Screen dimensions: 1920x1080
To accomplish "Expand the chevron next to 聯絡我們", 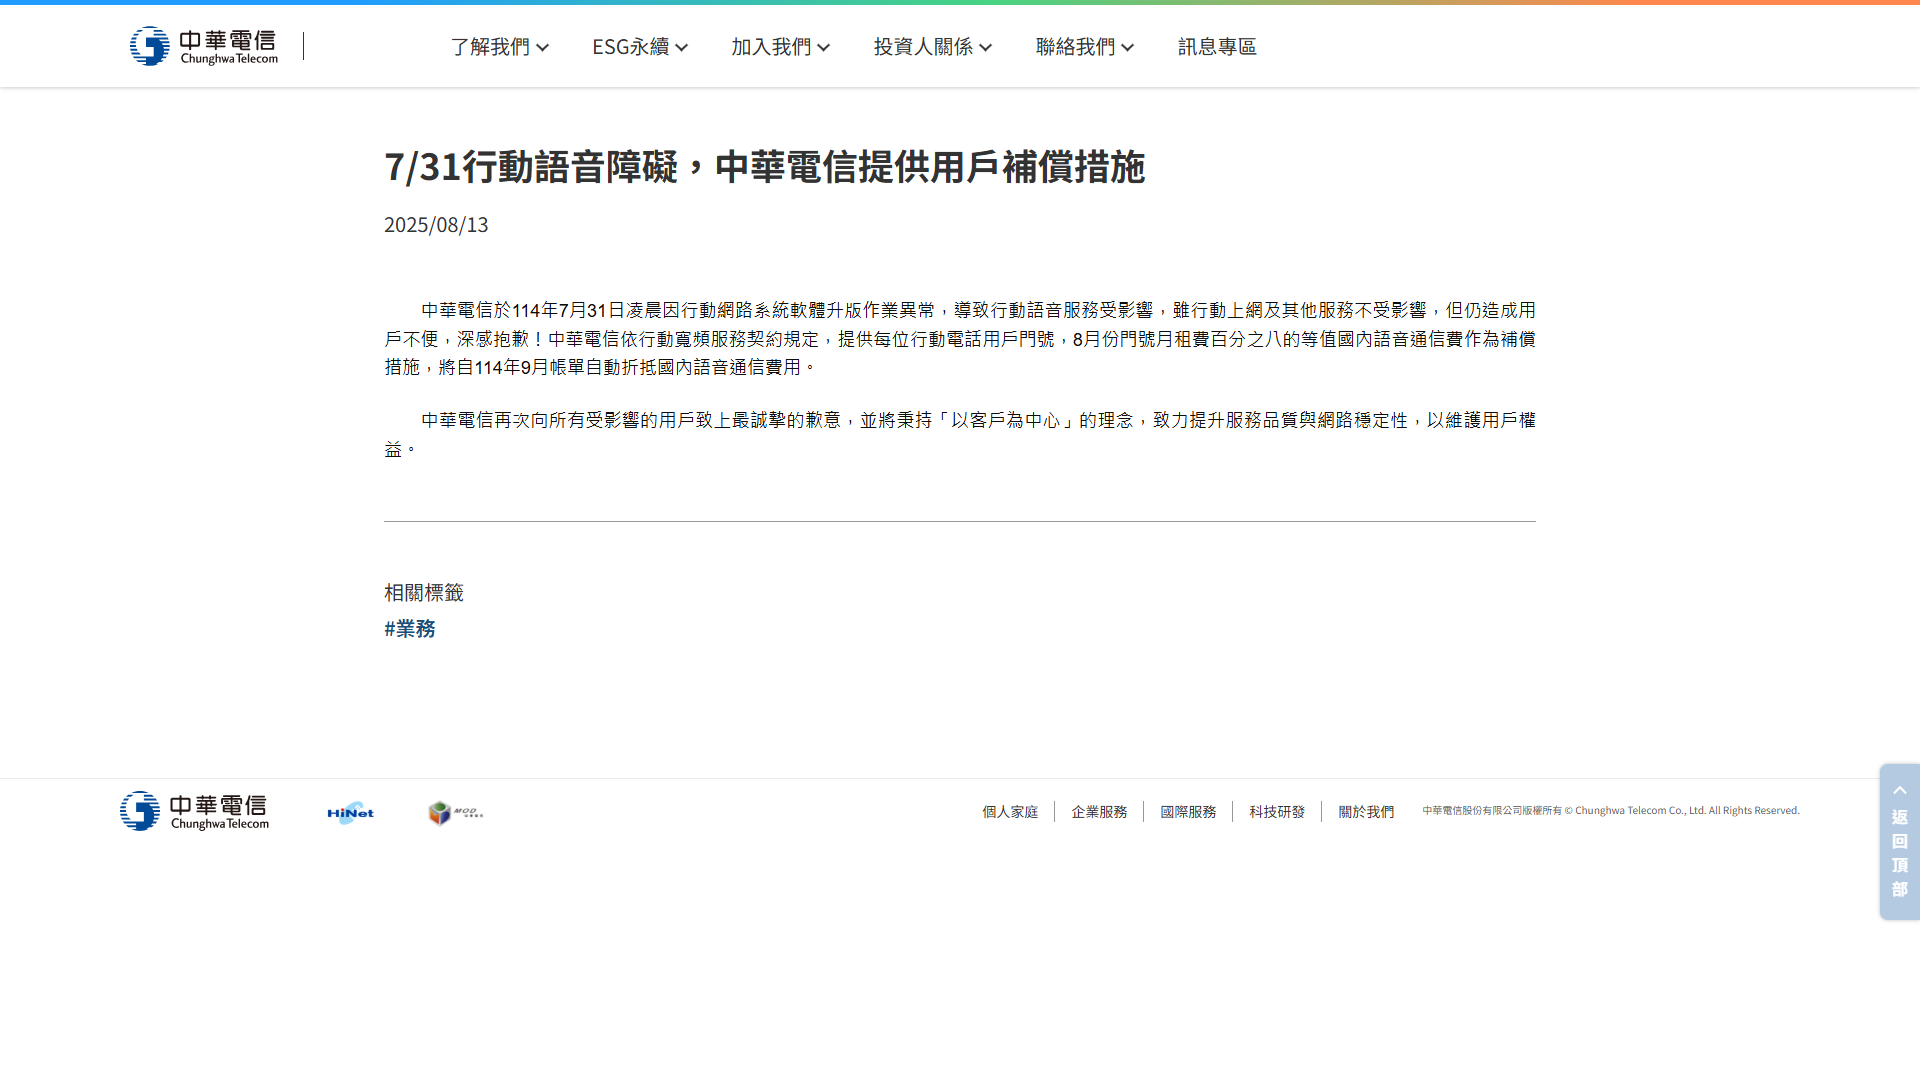I will tap(1127, 47).
